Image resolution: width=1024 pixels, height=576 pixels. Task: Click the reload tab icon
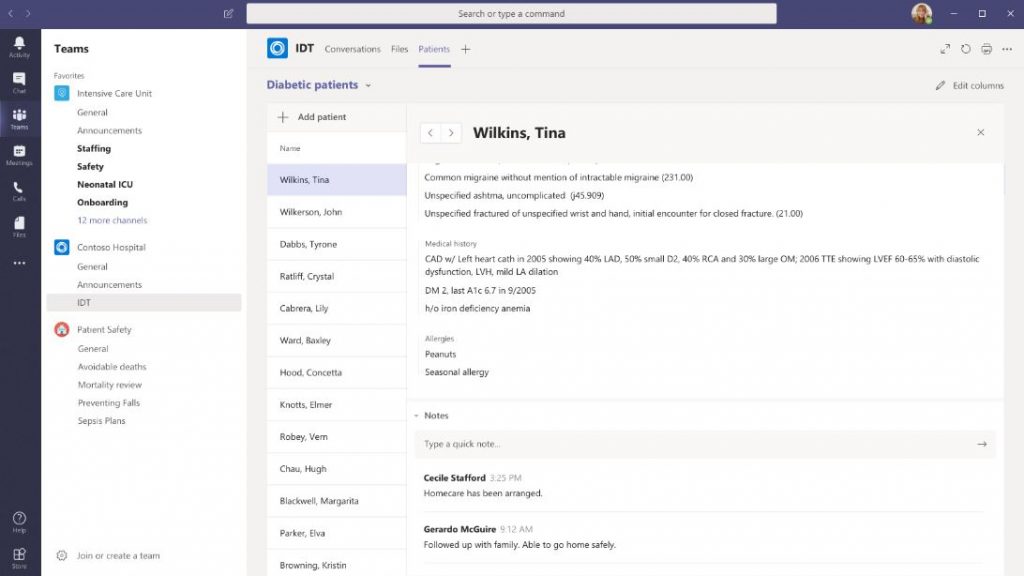(x=966, y=49)
